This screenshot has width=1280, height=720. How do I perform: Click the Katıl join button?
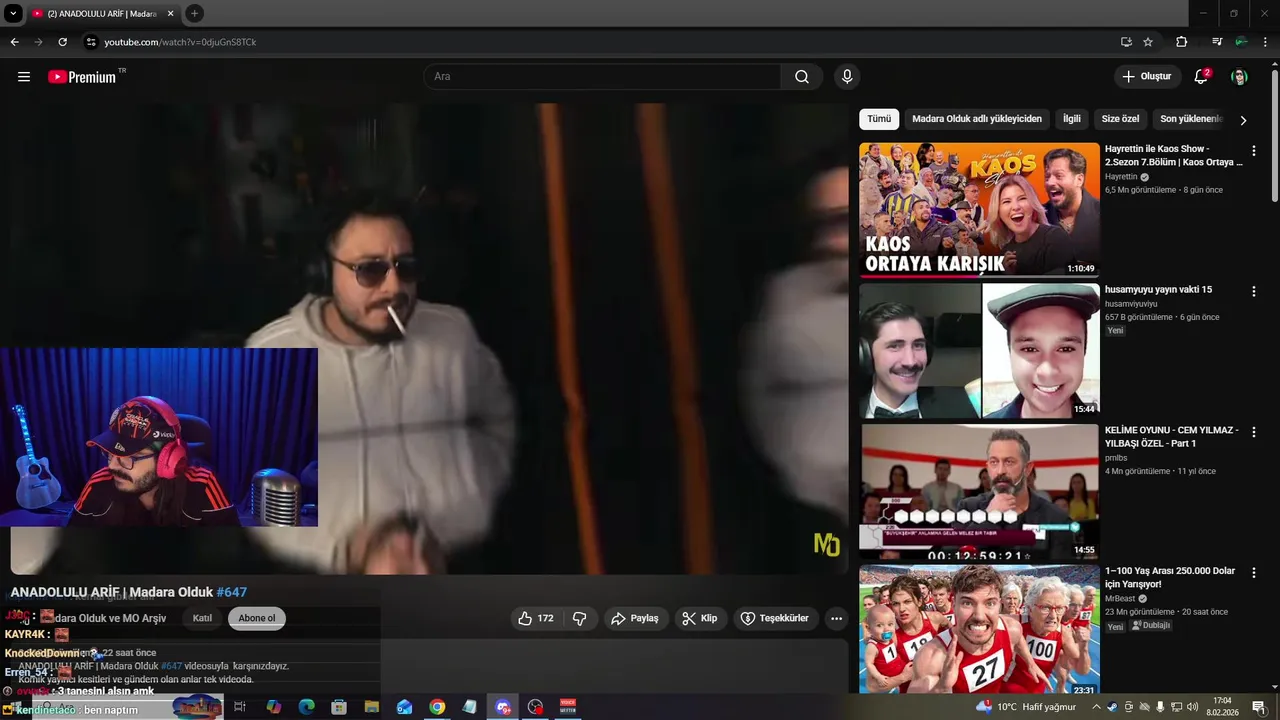tap(202, 618)
